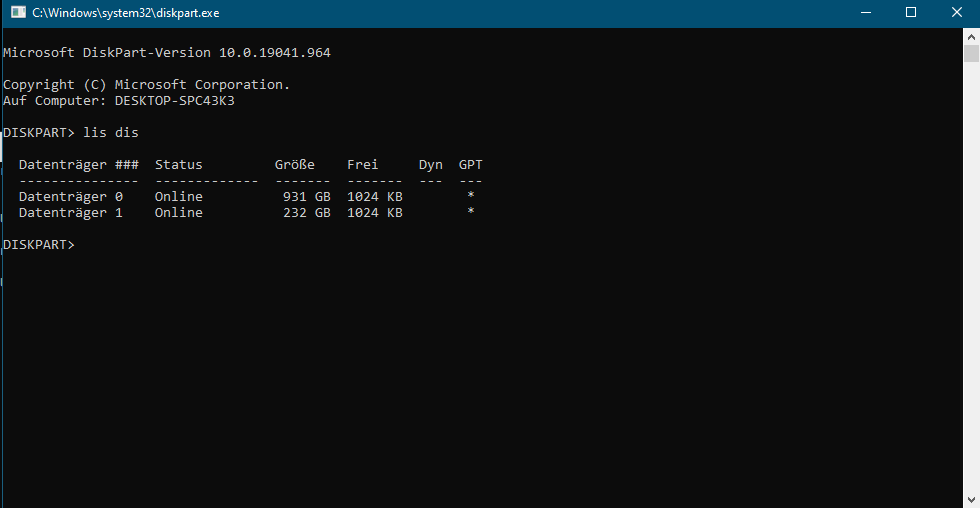Viewport: 980px width, 508px height.
Task: Close the diskpart.exe window
Action: pos(957,12)
